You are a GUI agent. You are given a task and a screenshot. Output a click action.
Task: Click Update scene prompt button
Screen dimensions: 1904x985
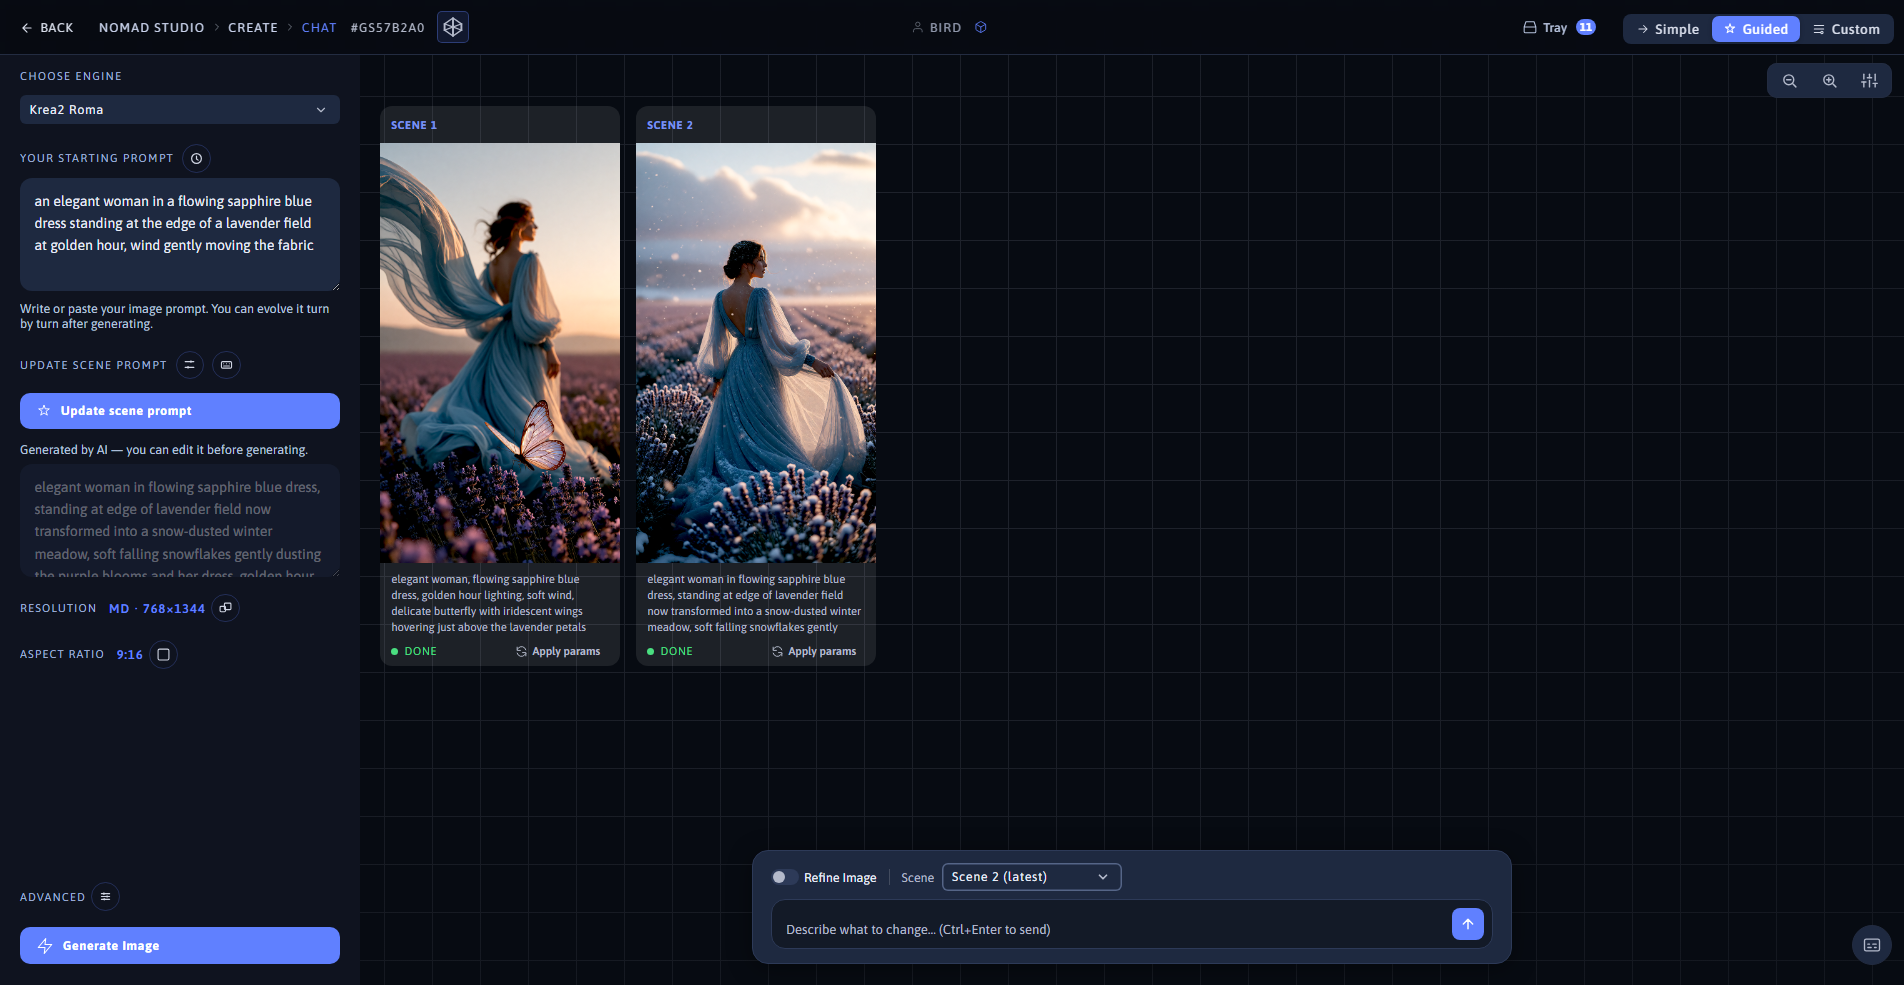(180, 411)
